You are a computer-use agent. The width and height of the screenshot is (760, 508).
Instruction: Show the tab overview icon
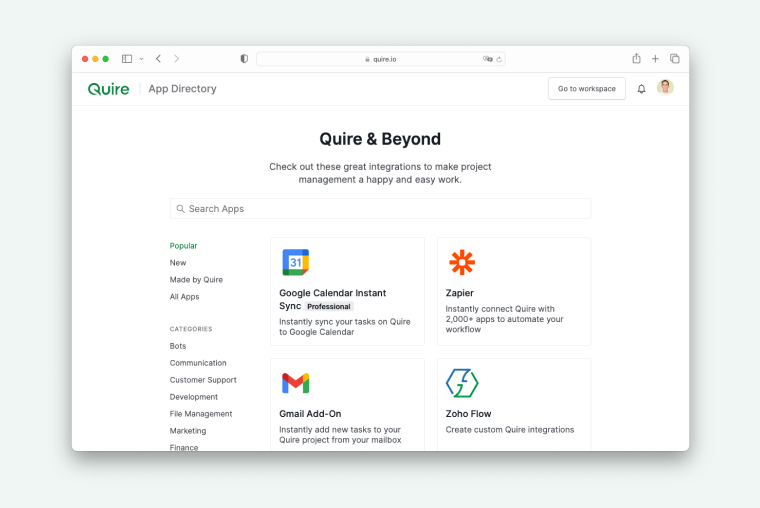pyautogui.click(x=675, y=59)
